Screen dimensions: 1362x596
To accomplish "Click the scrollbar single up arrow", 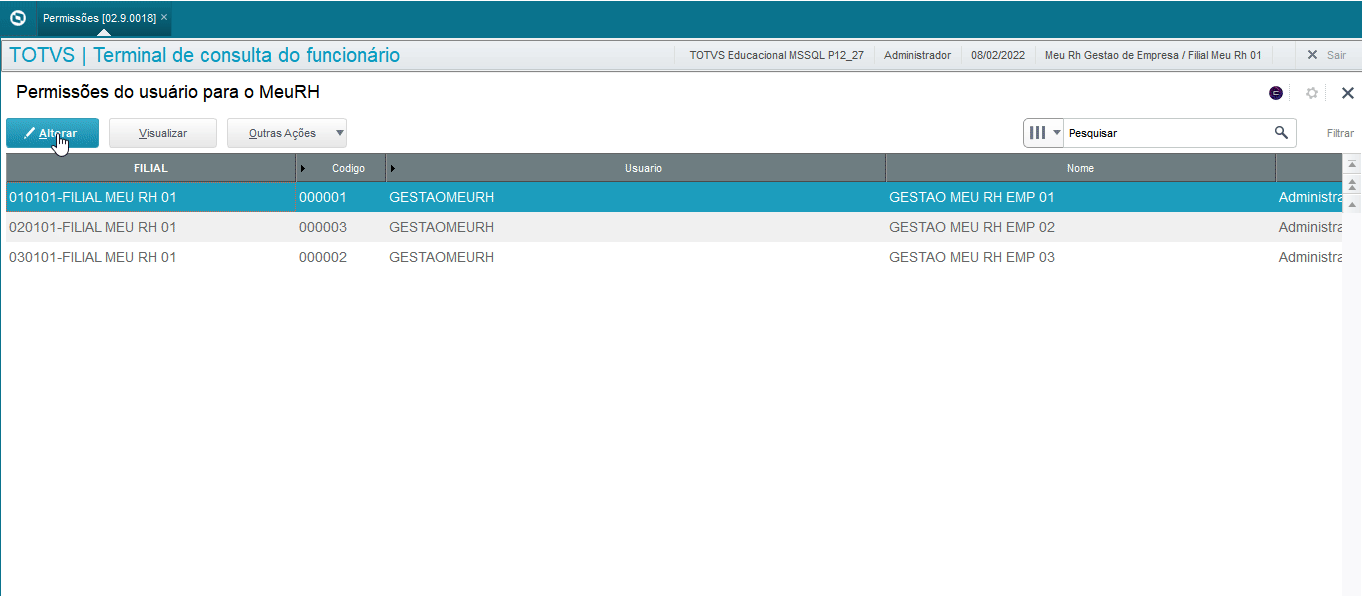I will tap(1352, 204).
